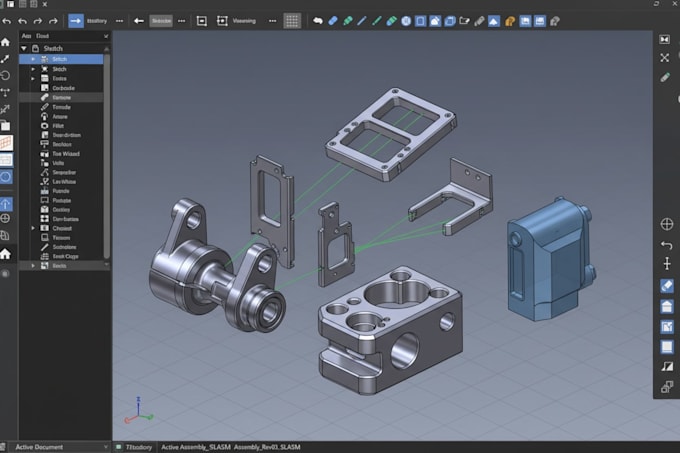Viewport: 680px width, 453px height.
Task: Click the green pencil icon in right panel
Action: pyautogui.click(x=665, y=78)
